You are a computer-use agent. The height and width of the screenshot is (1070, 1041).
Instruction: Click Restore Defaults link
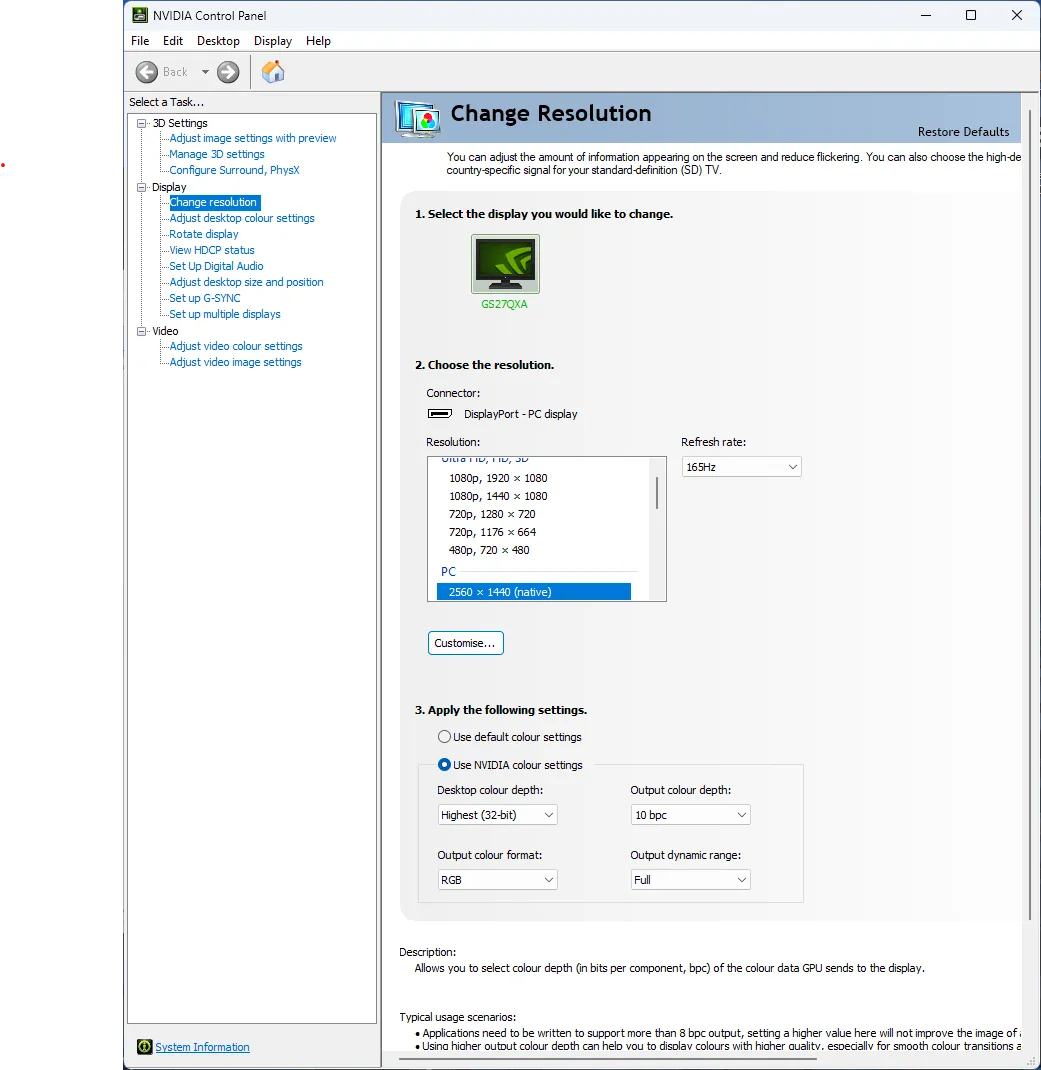tap(963, 132)
